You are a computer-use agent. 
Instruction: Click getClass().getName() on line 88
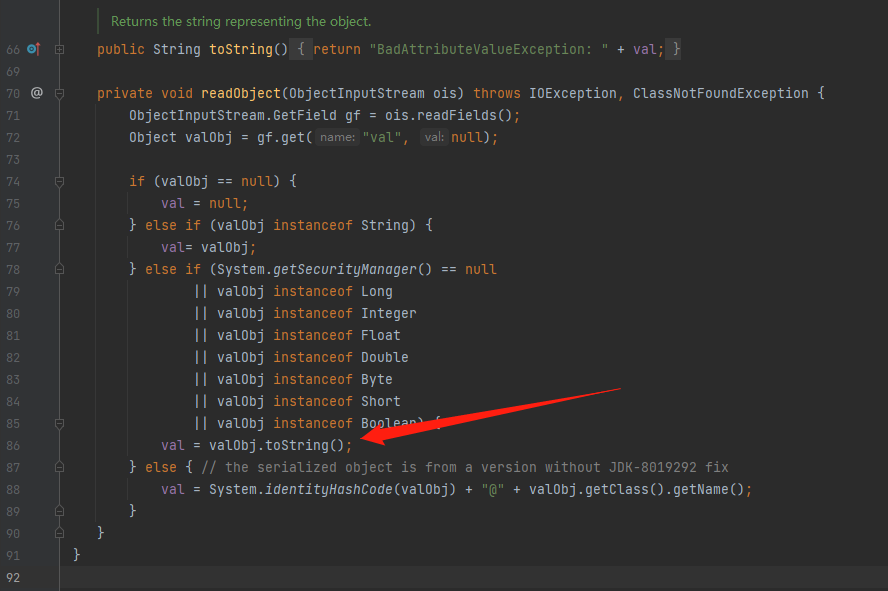(x=664, y=490)
